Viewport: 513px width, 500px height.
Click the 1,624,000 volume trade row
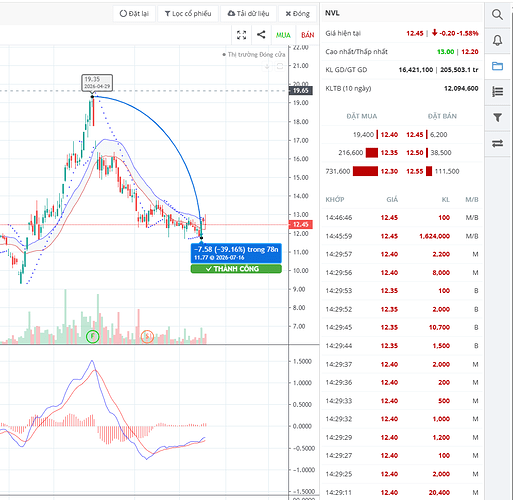[402, 236]
